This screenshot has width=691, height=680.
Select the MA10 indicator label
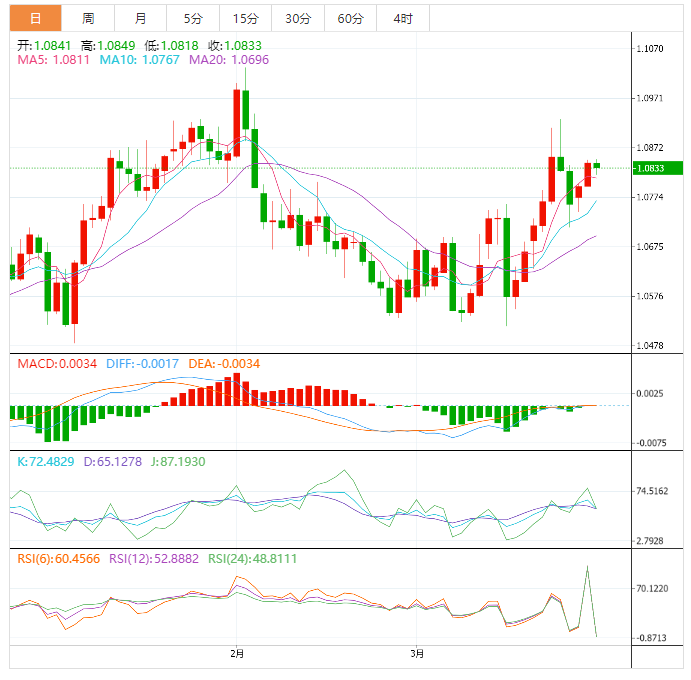tap(139, 60)
